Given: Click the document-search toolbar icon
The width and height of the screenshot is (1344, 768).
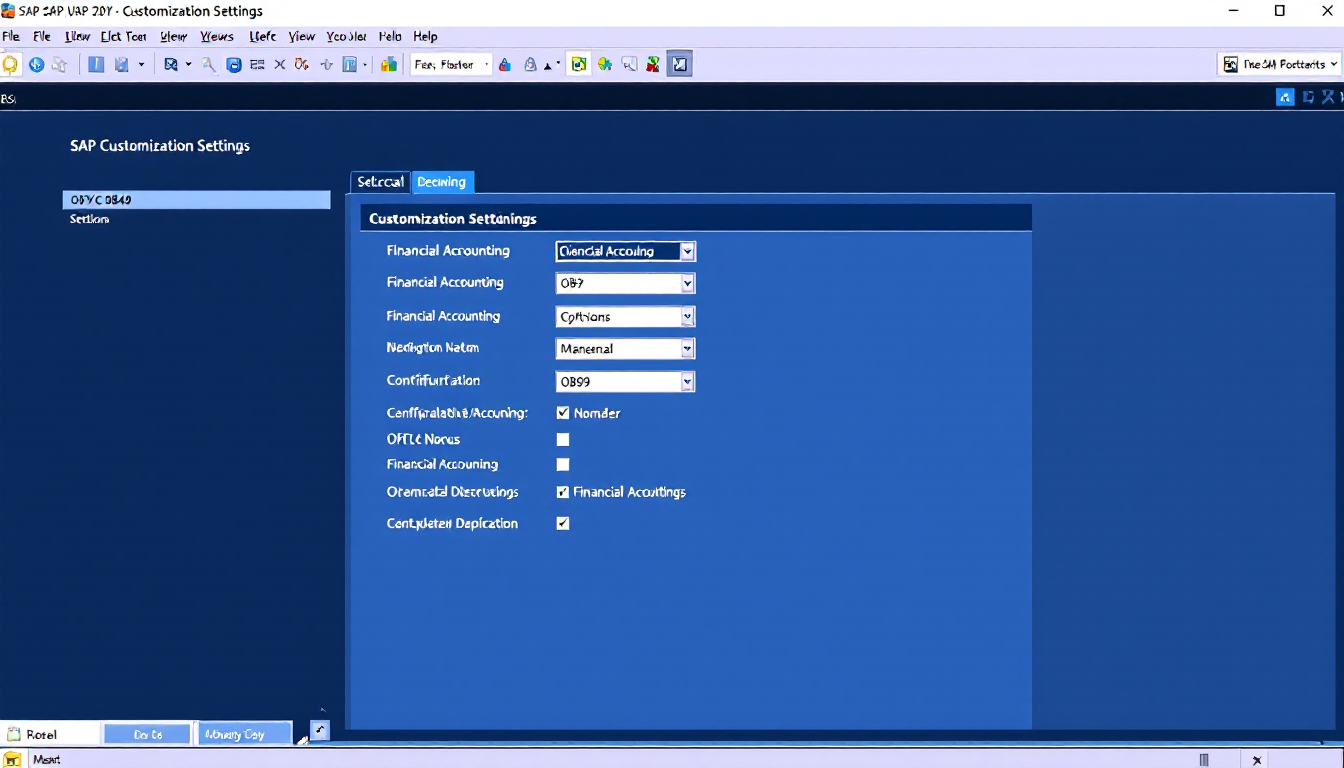Looking at the screenshot, I should [170, 65].
